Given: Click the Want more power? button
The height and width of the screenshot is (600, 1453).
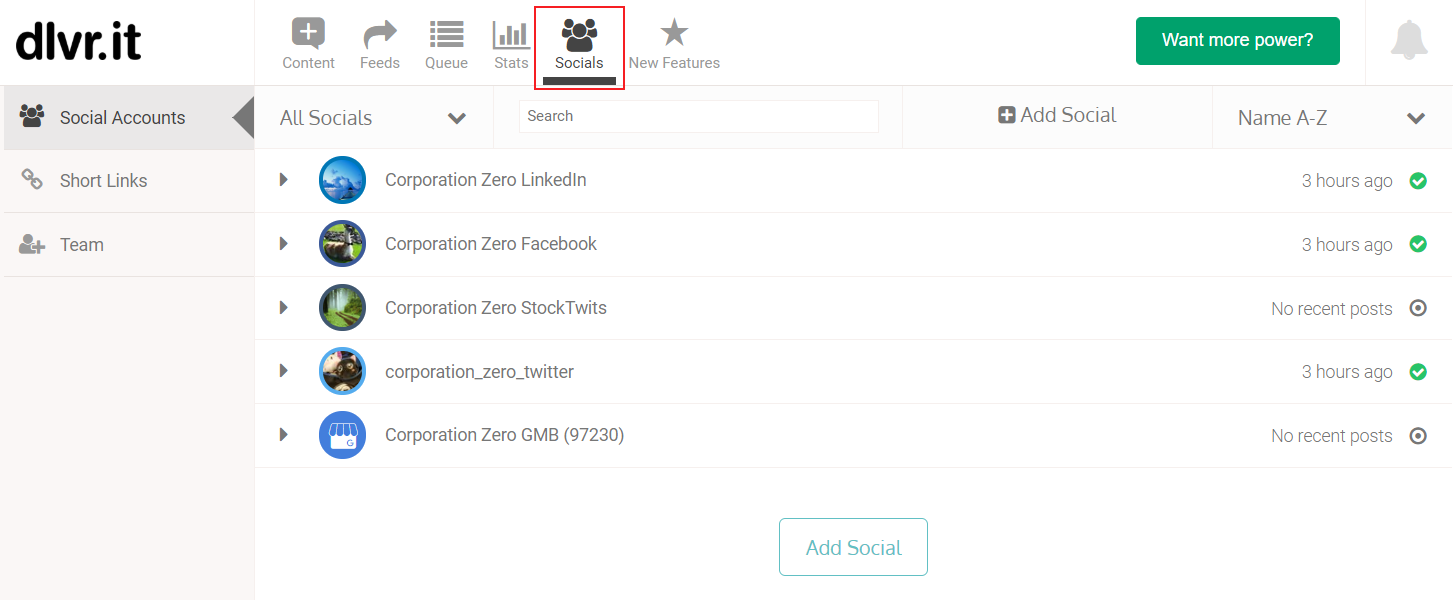Looking at the screenshot, I should (x=1238, y=41).
